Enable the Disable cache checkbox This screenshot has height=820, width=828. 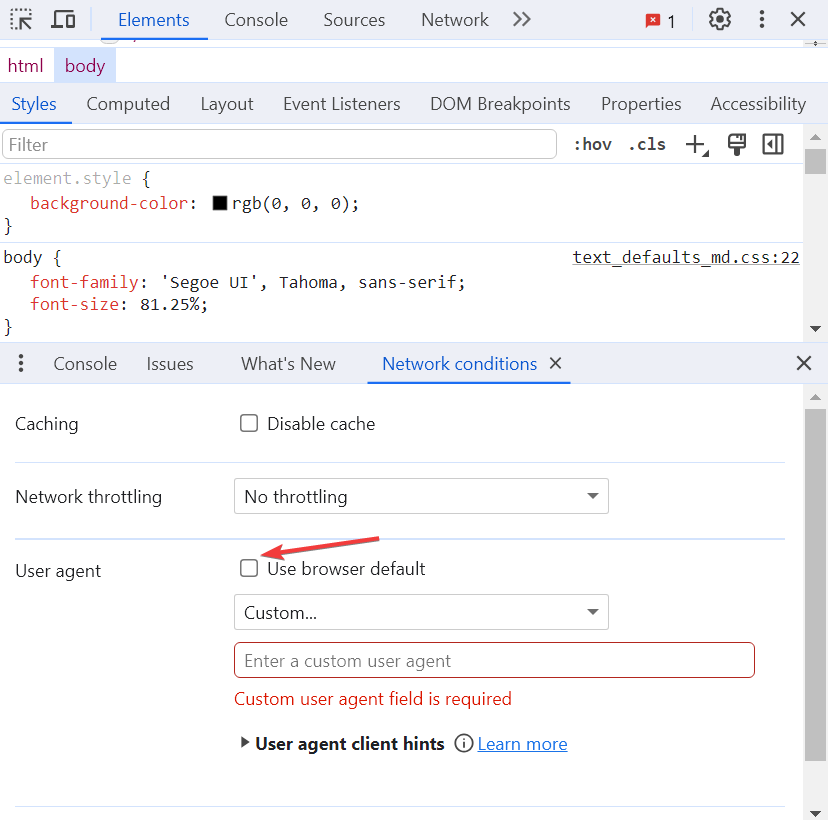tap(249, 423)
